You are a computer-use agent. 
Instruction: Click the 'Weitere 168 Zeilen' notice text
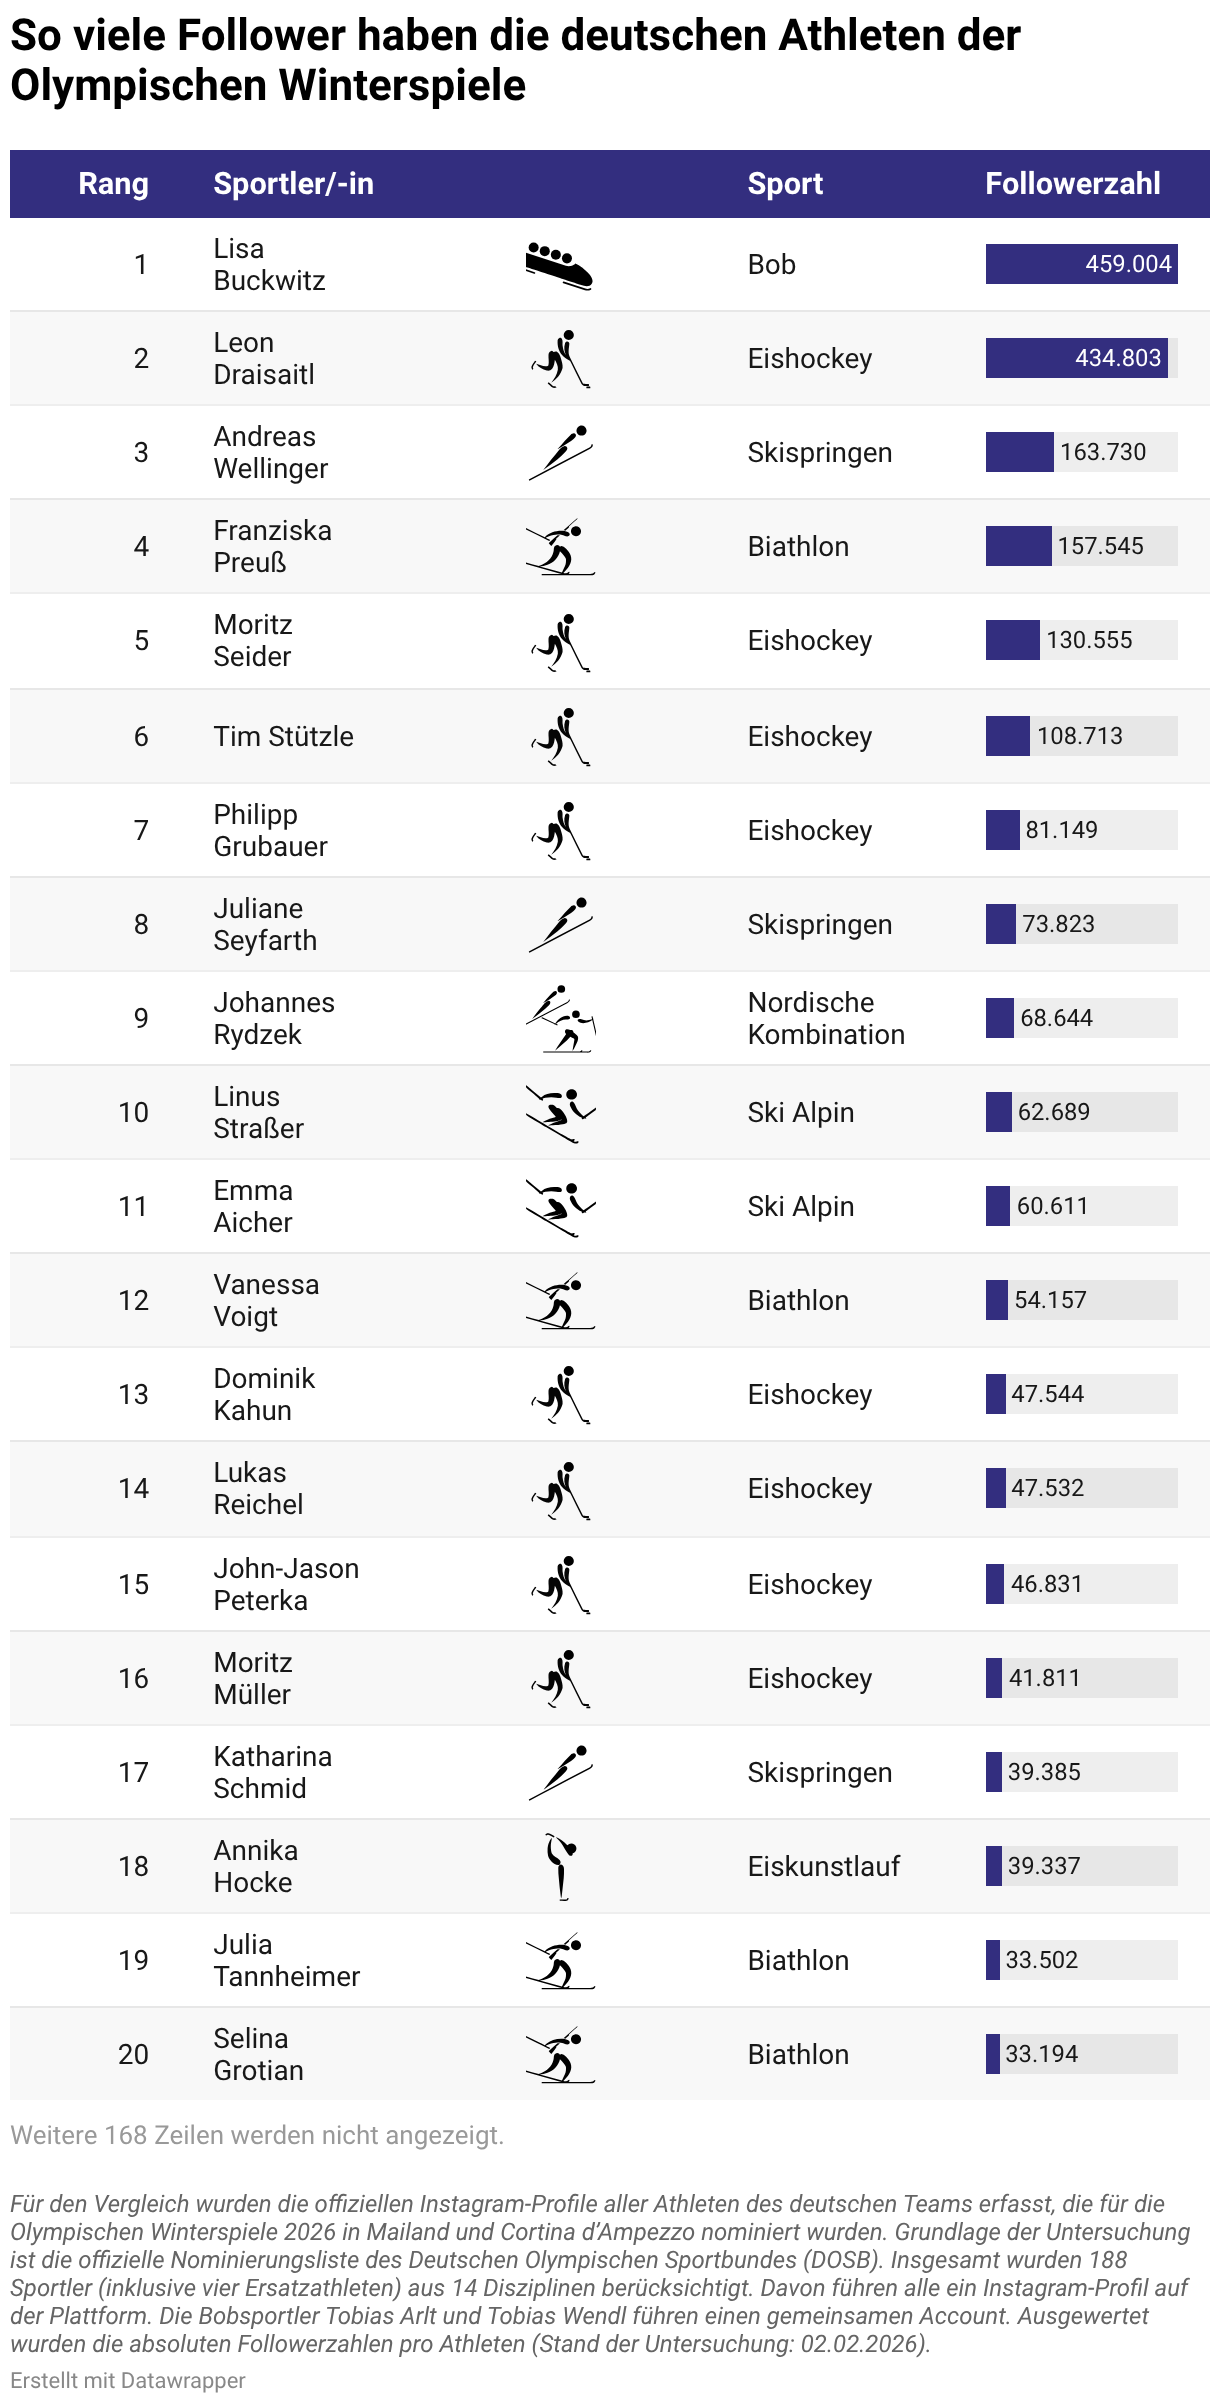pos(257,2135)
